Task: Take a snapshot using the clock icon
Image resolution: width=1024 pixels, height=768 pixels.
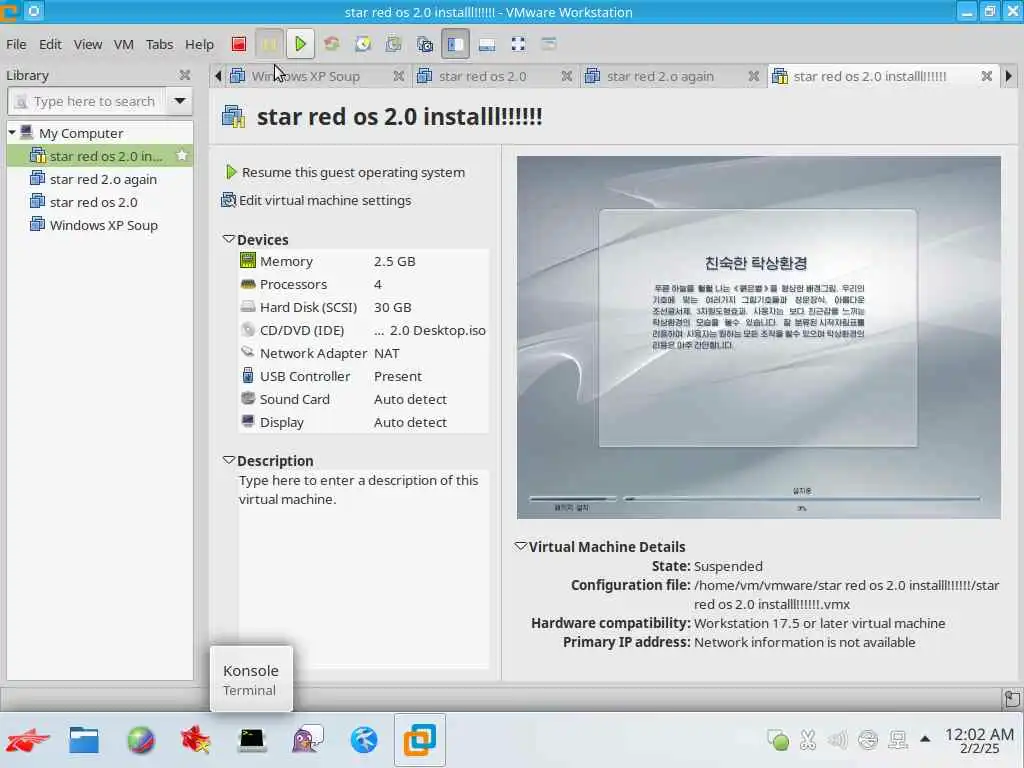Action: coord(362,44)
